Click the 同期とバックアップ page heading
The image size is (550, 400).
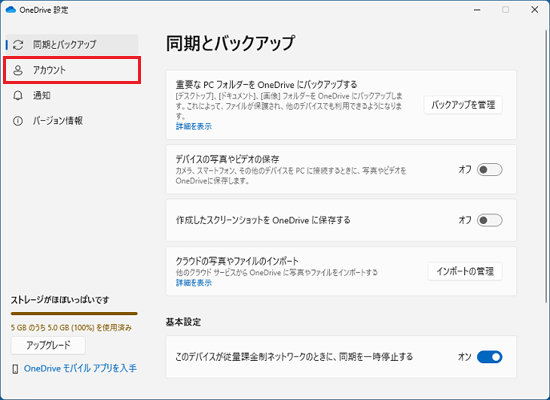pyautogui.click(x=230, y=44)
